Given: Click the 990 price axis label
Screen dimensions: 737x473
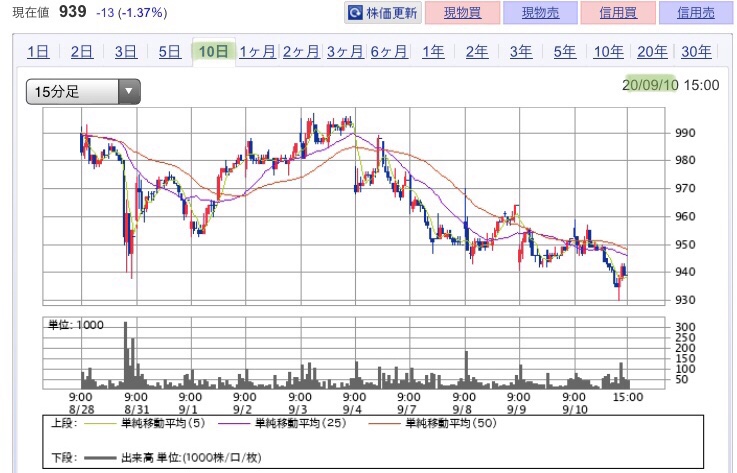Looking at the screenshot, I should (x=685, y=133).
